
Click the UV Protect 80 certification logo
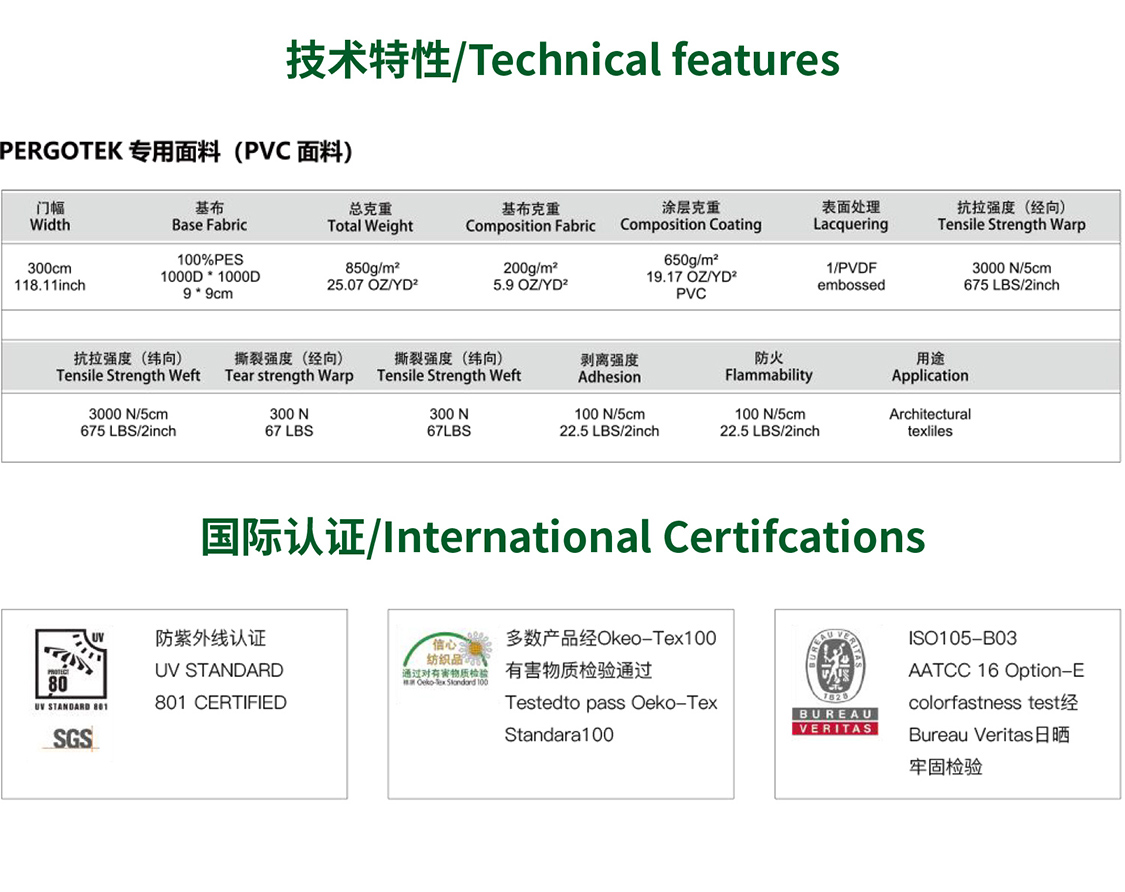[71, 667]
